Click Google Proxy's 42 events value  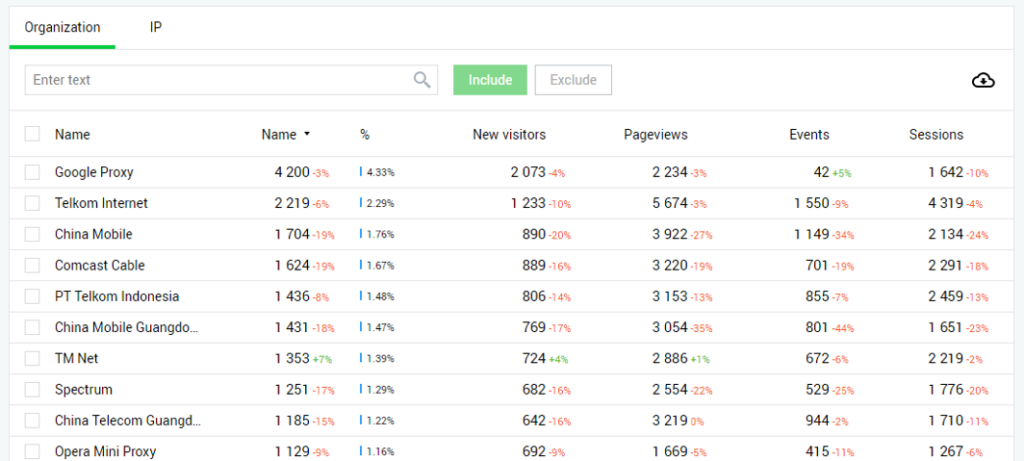click(x=821, y=172)
